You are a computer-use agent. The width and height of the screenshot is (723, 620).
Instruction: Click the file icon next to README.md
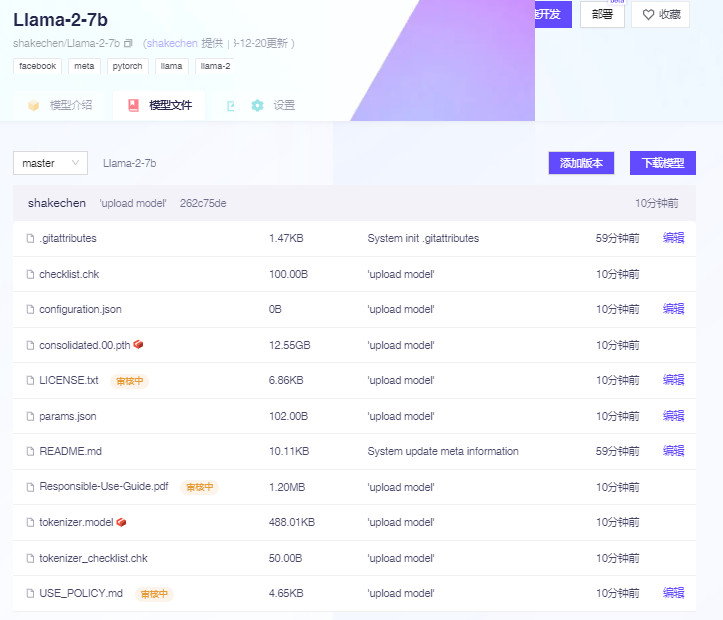pos(30,452)
